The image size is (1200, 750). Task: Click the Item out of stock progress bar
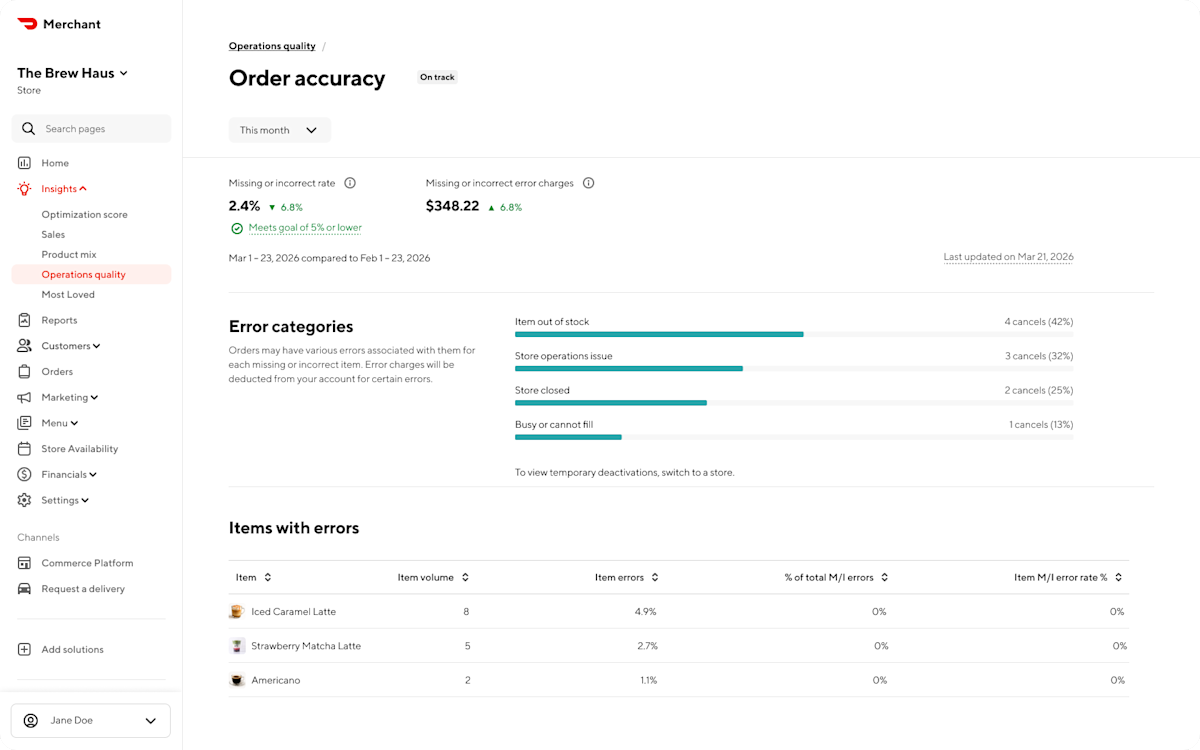point(658,334)
